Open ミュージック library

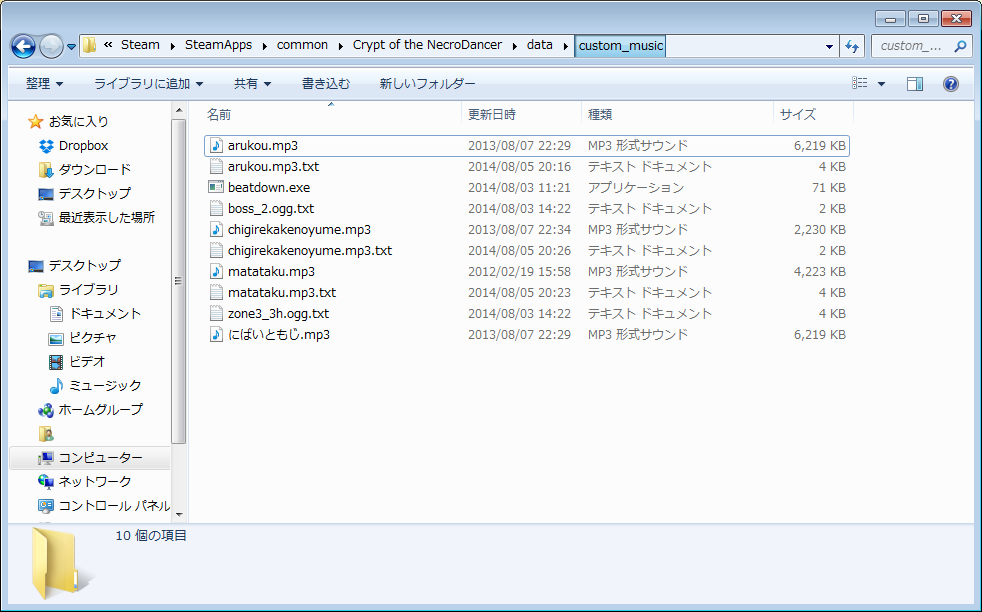[105, 385]
